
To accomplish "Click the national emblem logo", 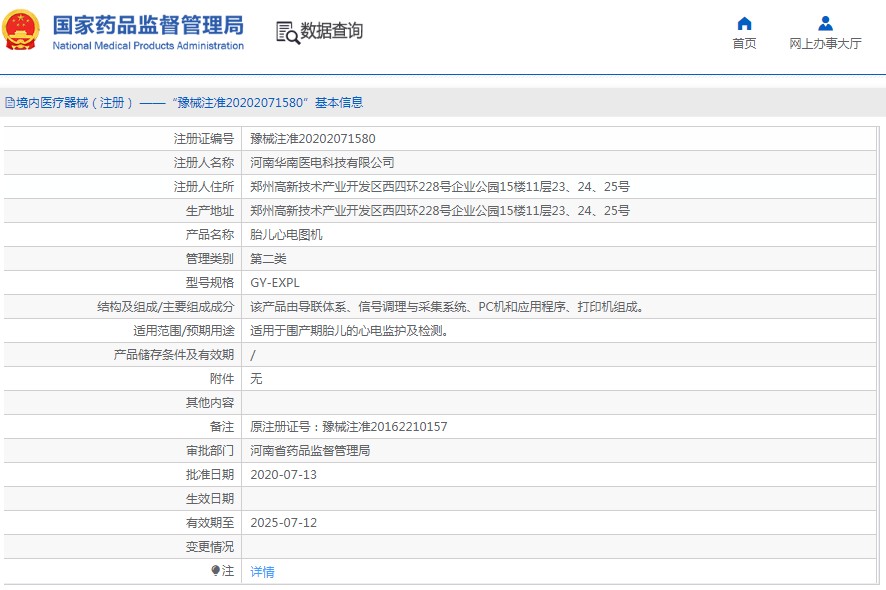I will pos(22,31).
